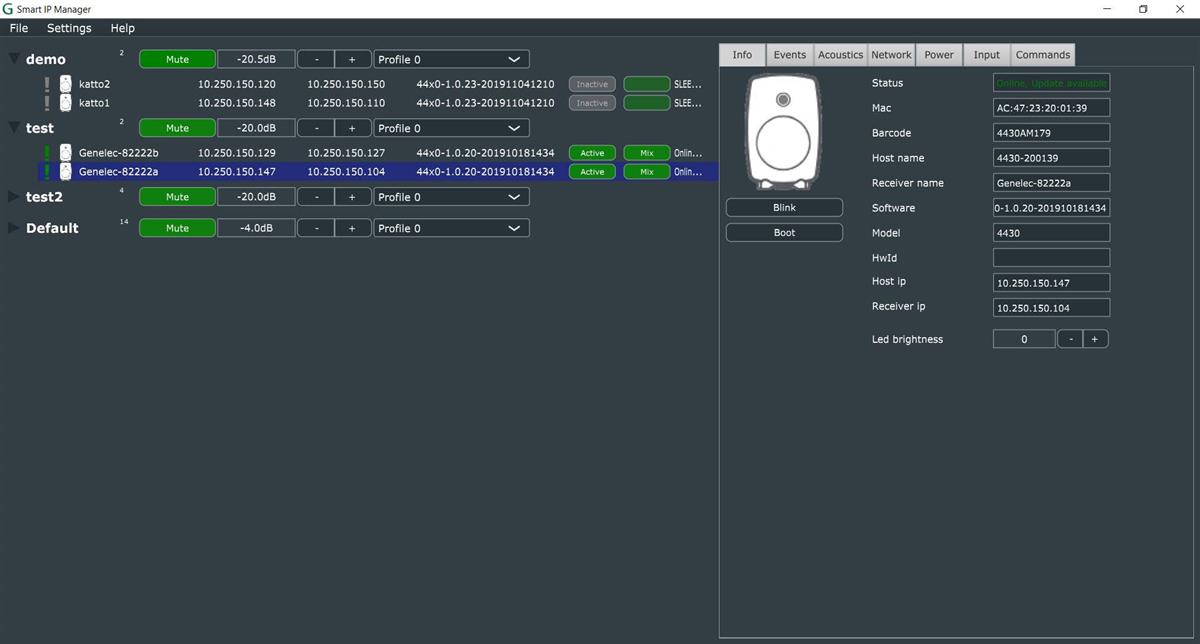Image resolution: width=1200 pixels, height=644 pixels.
Task: Click the Genelec-82222b speaker icon
Action: [65, 153]
